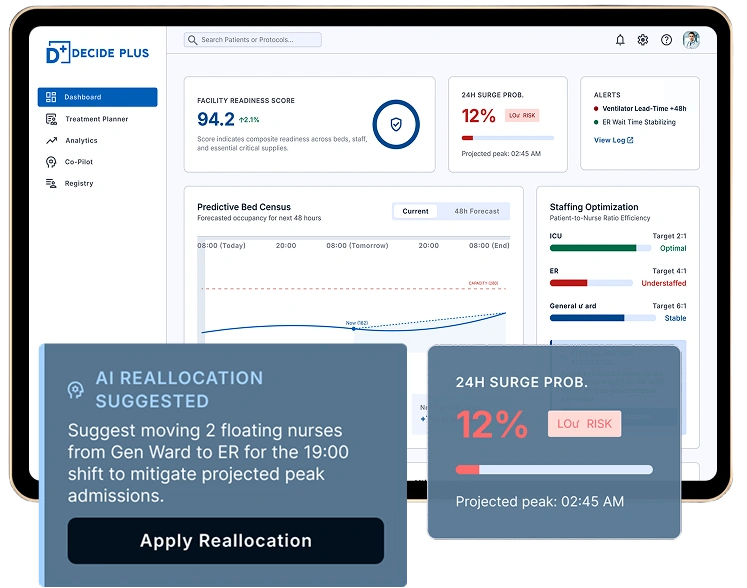Open the notifications bell icon
Screen dimensions: 747x588
click(x=620, y=40)
